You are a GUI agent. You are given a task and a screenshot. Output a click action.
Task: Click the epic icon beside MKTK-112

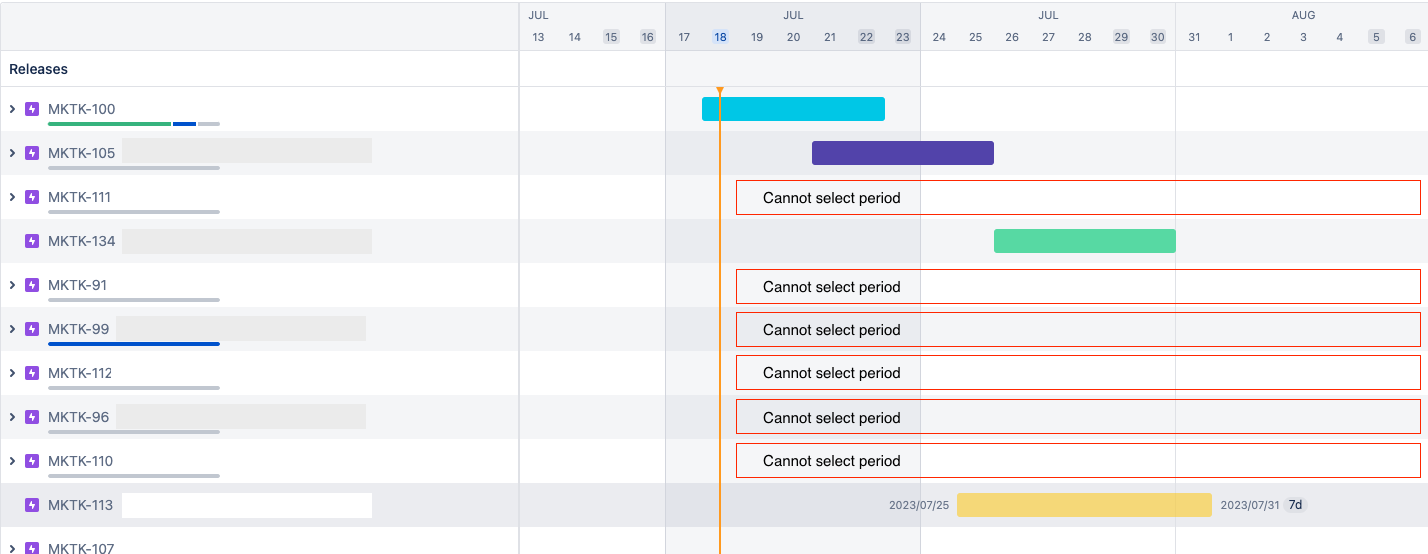click(x=32, y=373)
